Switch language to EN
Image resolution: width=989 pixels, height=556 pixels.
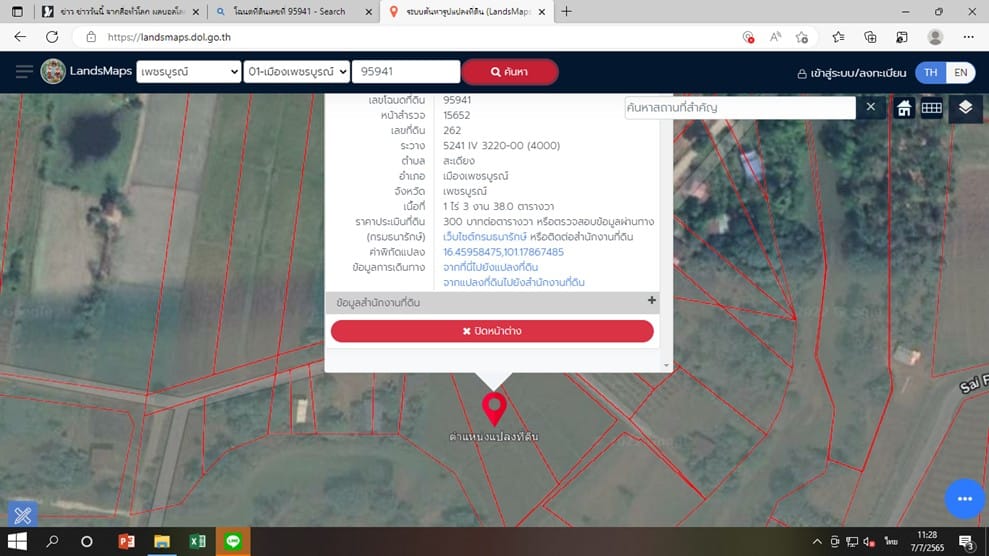tap(961, 72)
